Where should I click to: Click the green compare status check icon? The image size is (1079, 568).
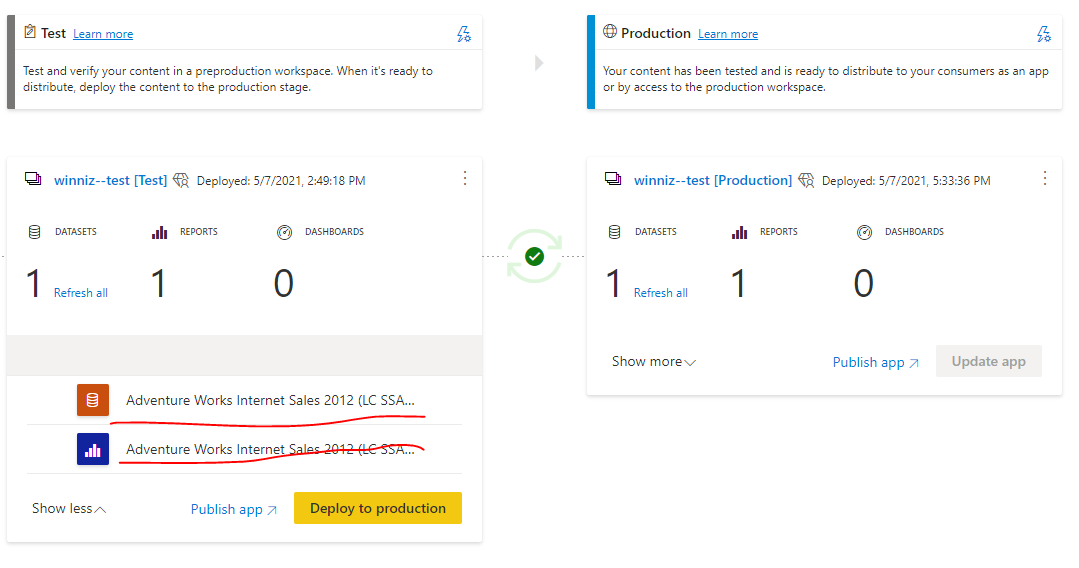pos(534,257)
